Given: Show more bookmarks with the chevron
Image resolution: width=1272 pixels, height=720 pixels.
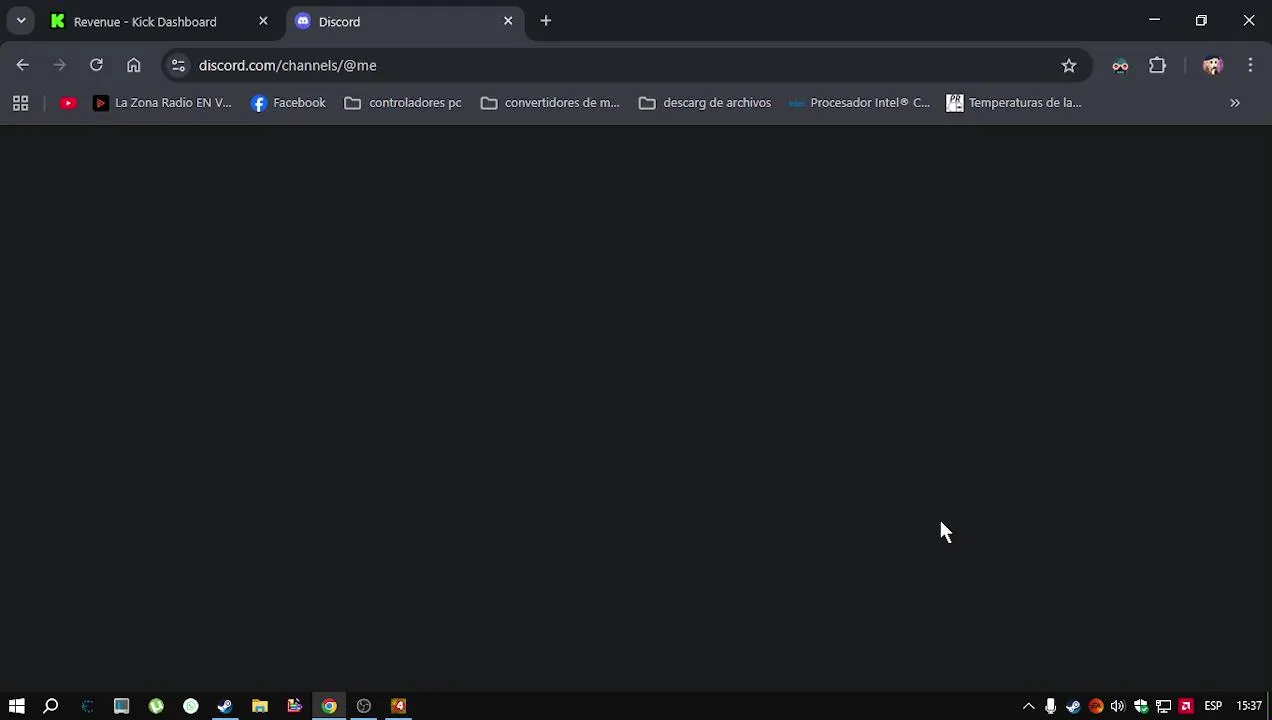Looking at the screenshot, I should [x=1235, y=103].
